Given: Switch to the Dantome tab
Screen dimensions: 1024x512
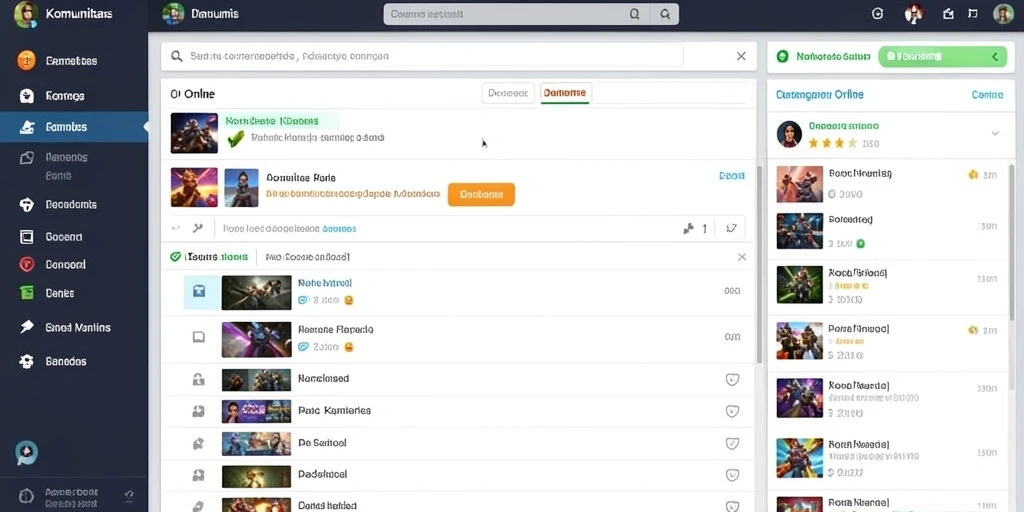Looking at the screenshot, I should 565,93.
